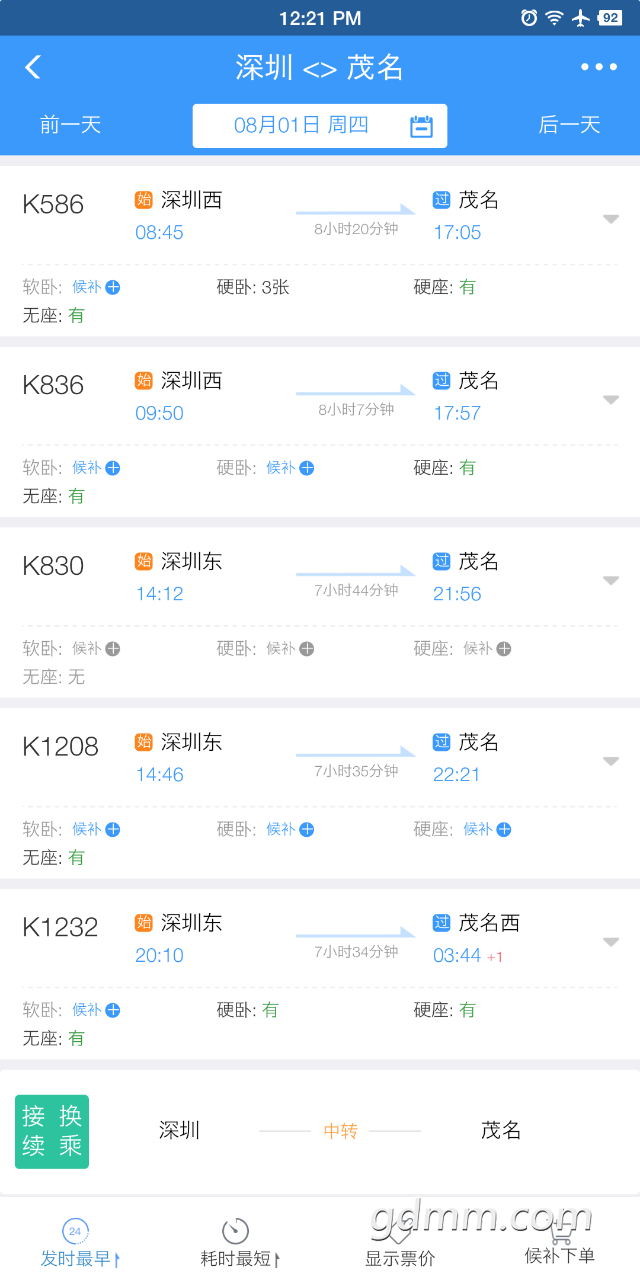640x1280 pixels.
Task: Select the K836 train number
Action: [x=53, y=385]
